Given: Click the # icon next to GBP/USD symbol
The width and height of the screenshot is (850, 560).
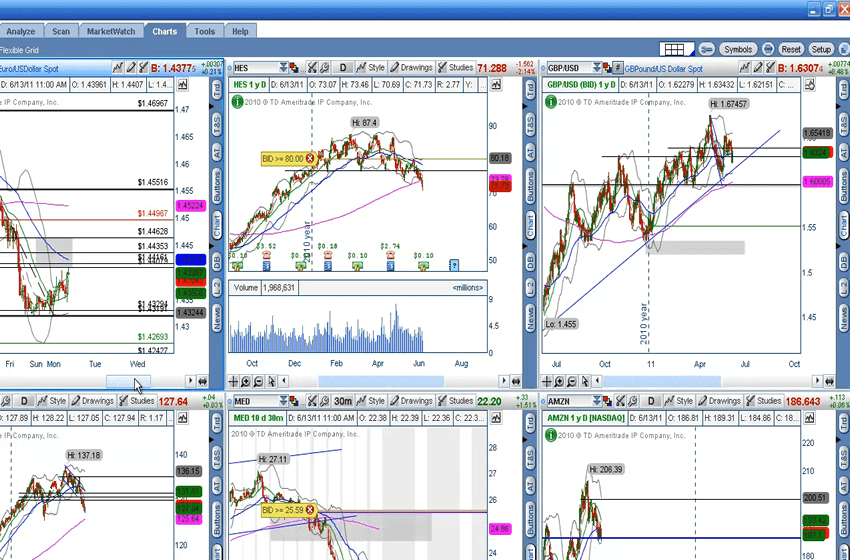Looking at the screenshot, I should coord(617,68).
